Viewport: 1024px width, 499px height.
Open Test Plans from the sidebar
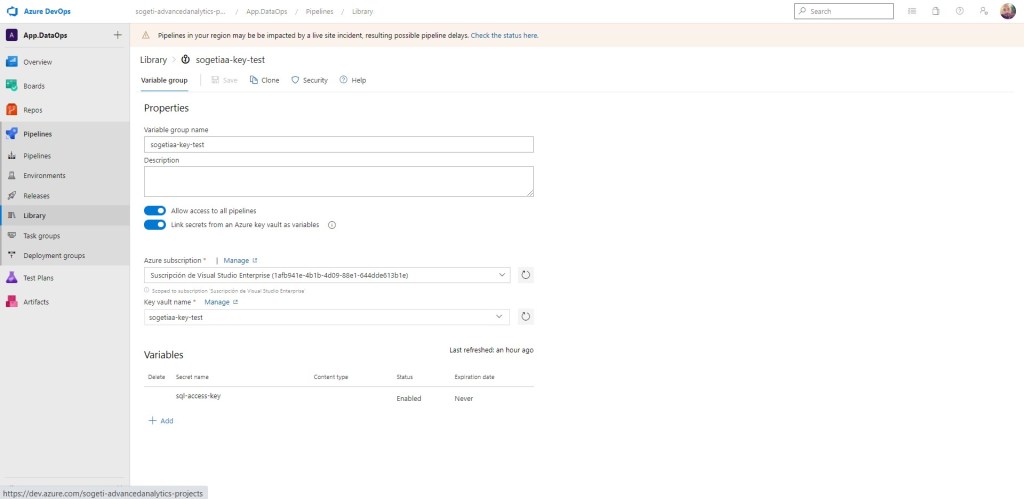37,277
